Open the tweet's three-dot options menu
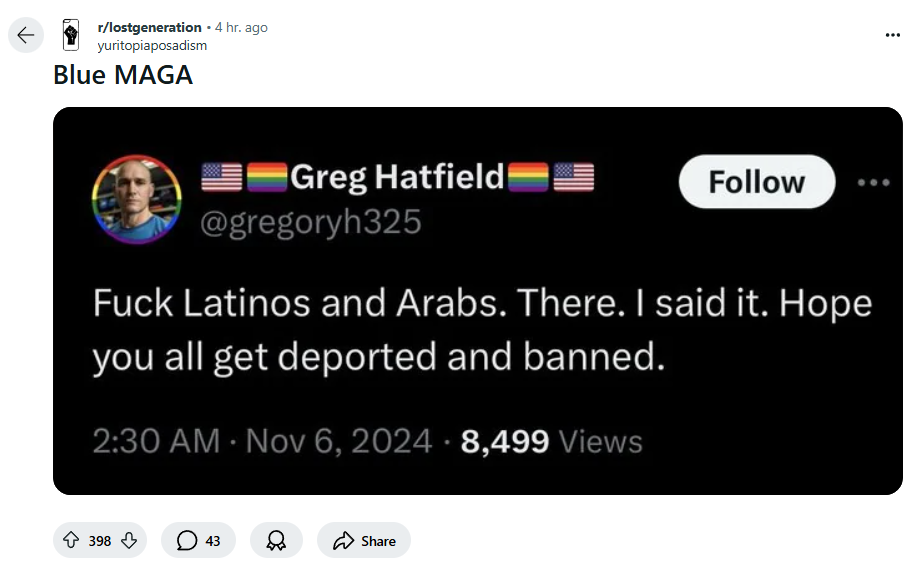This screenshot has width=921, height=566. [873, 183]
